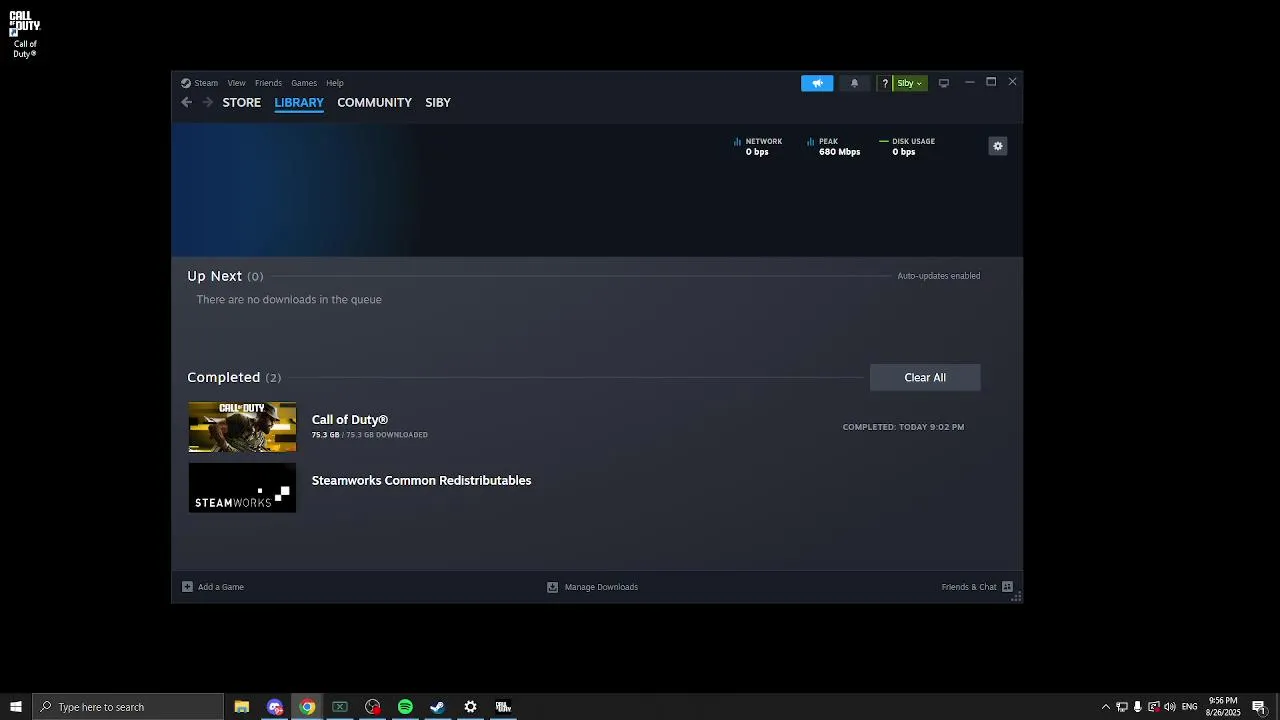The height and width of the screenshot is (720, 1280).
Task: Open the taskbar clock and date
Action: click(x=1223, y=707)
